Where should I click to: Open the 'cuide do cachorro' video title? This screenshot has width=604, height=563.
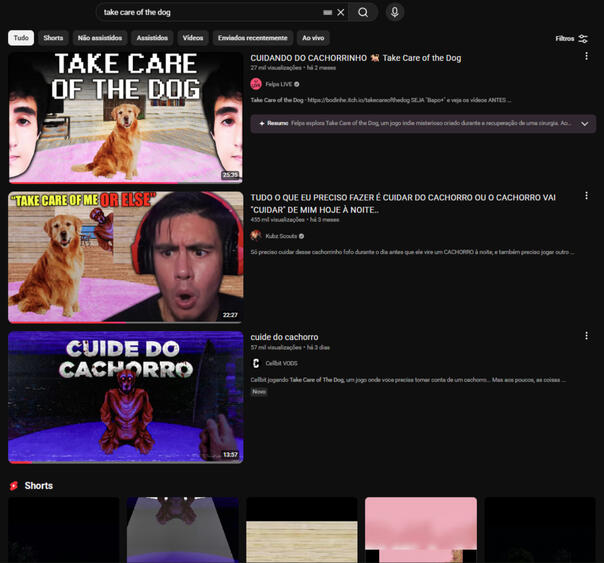tap(284, 337)
